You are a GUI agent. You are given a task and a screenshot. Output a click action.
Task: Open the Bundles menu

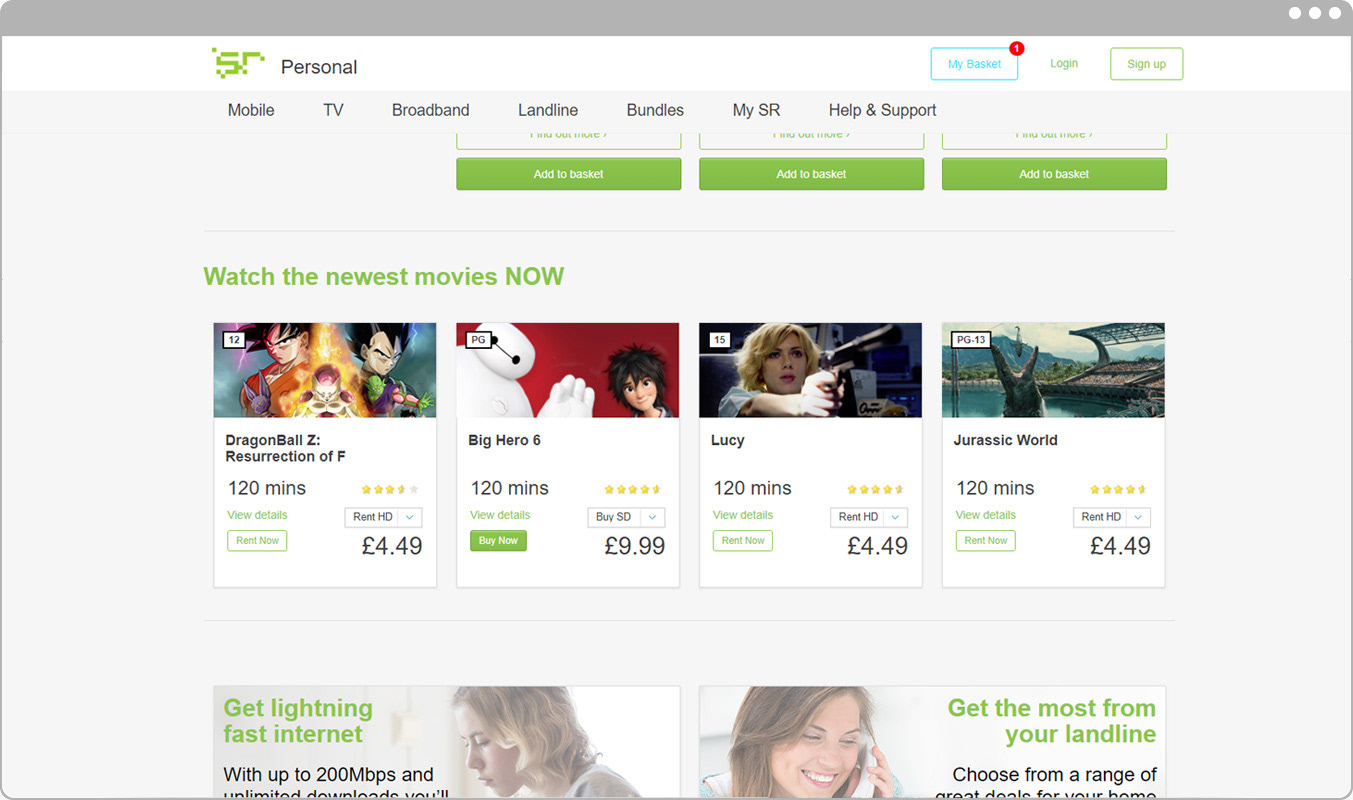[x=655, y=110]
